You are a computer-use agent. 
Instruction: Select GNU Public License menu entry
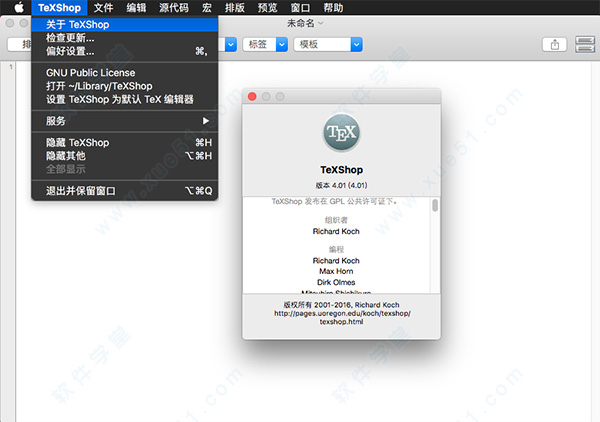pyautogui.click(x=125, y=73)
